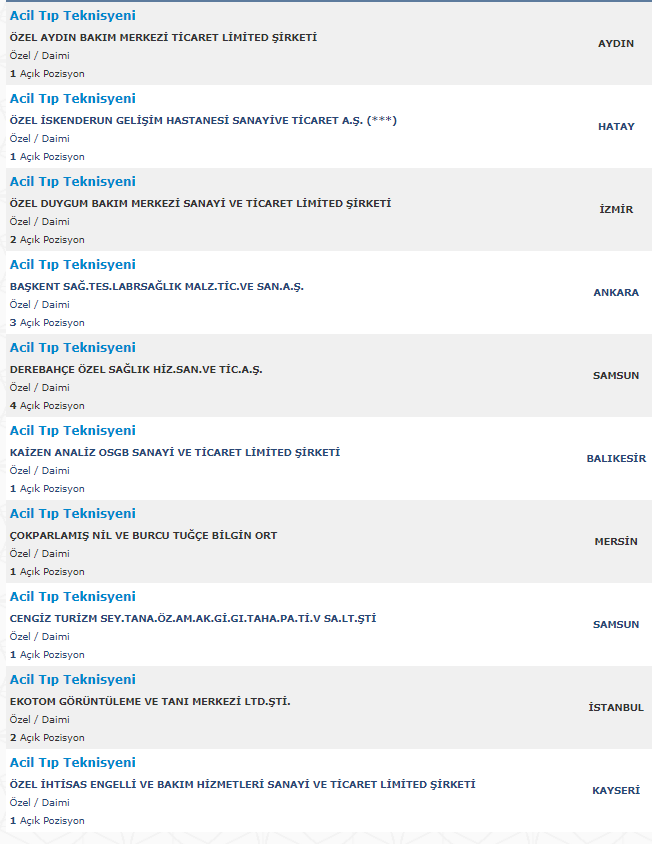Screen dimensions: 652x844
Task: Open Acil Tıp Teknisyeni listing for Özel Aydın Bakım Merkezi
Action: (72, 16)
